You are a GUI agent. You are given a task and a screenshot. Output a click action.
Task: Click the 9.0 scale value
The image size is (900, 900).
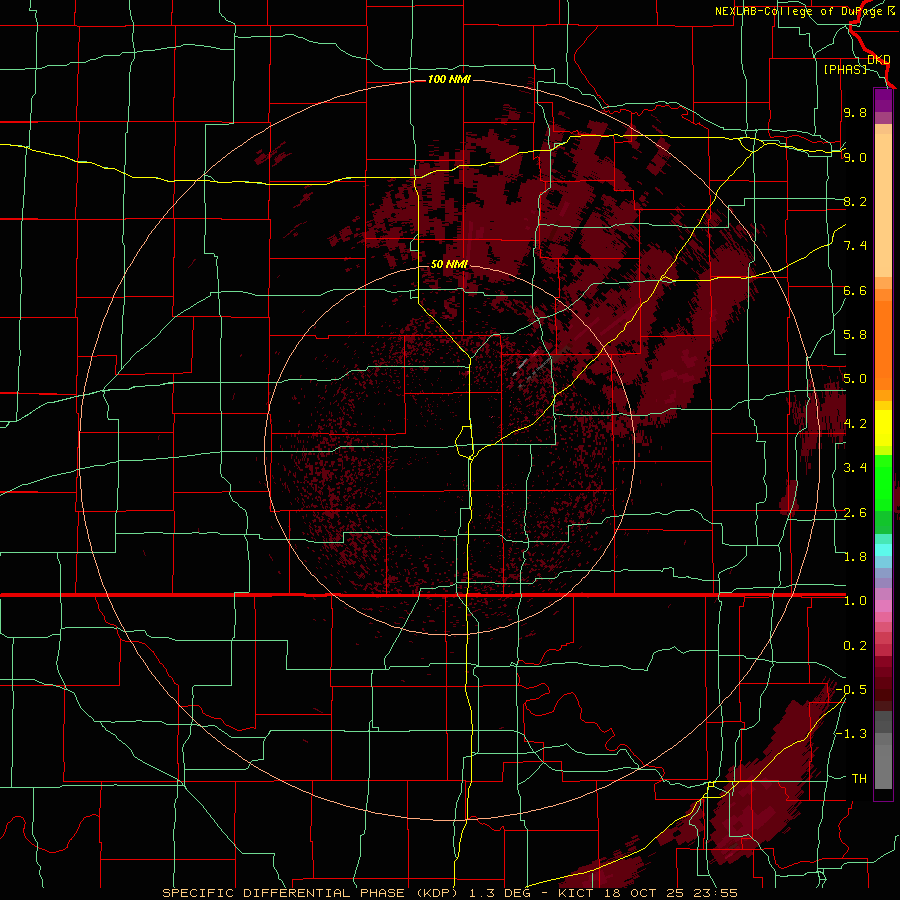(x=855, y=157)
